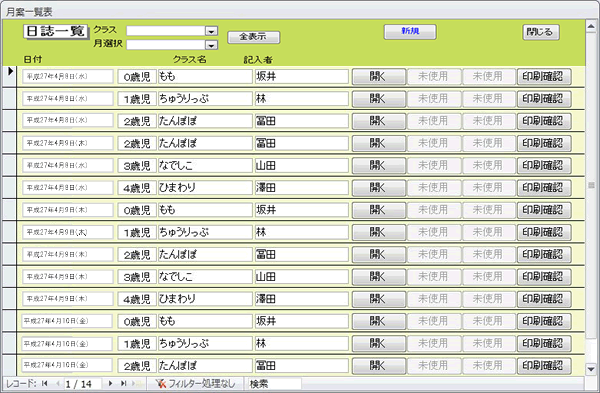Click the 記入者 column header
This screenshot has width=600, height=393.
tap(258, 60)
